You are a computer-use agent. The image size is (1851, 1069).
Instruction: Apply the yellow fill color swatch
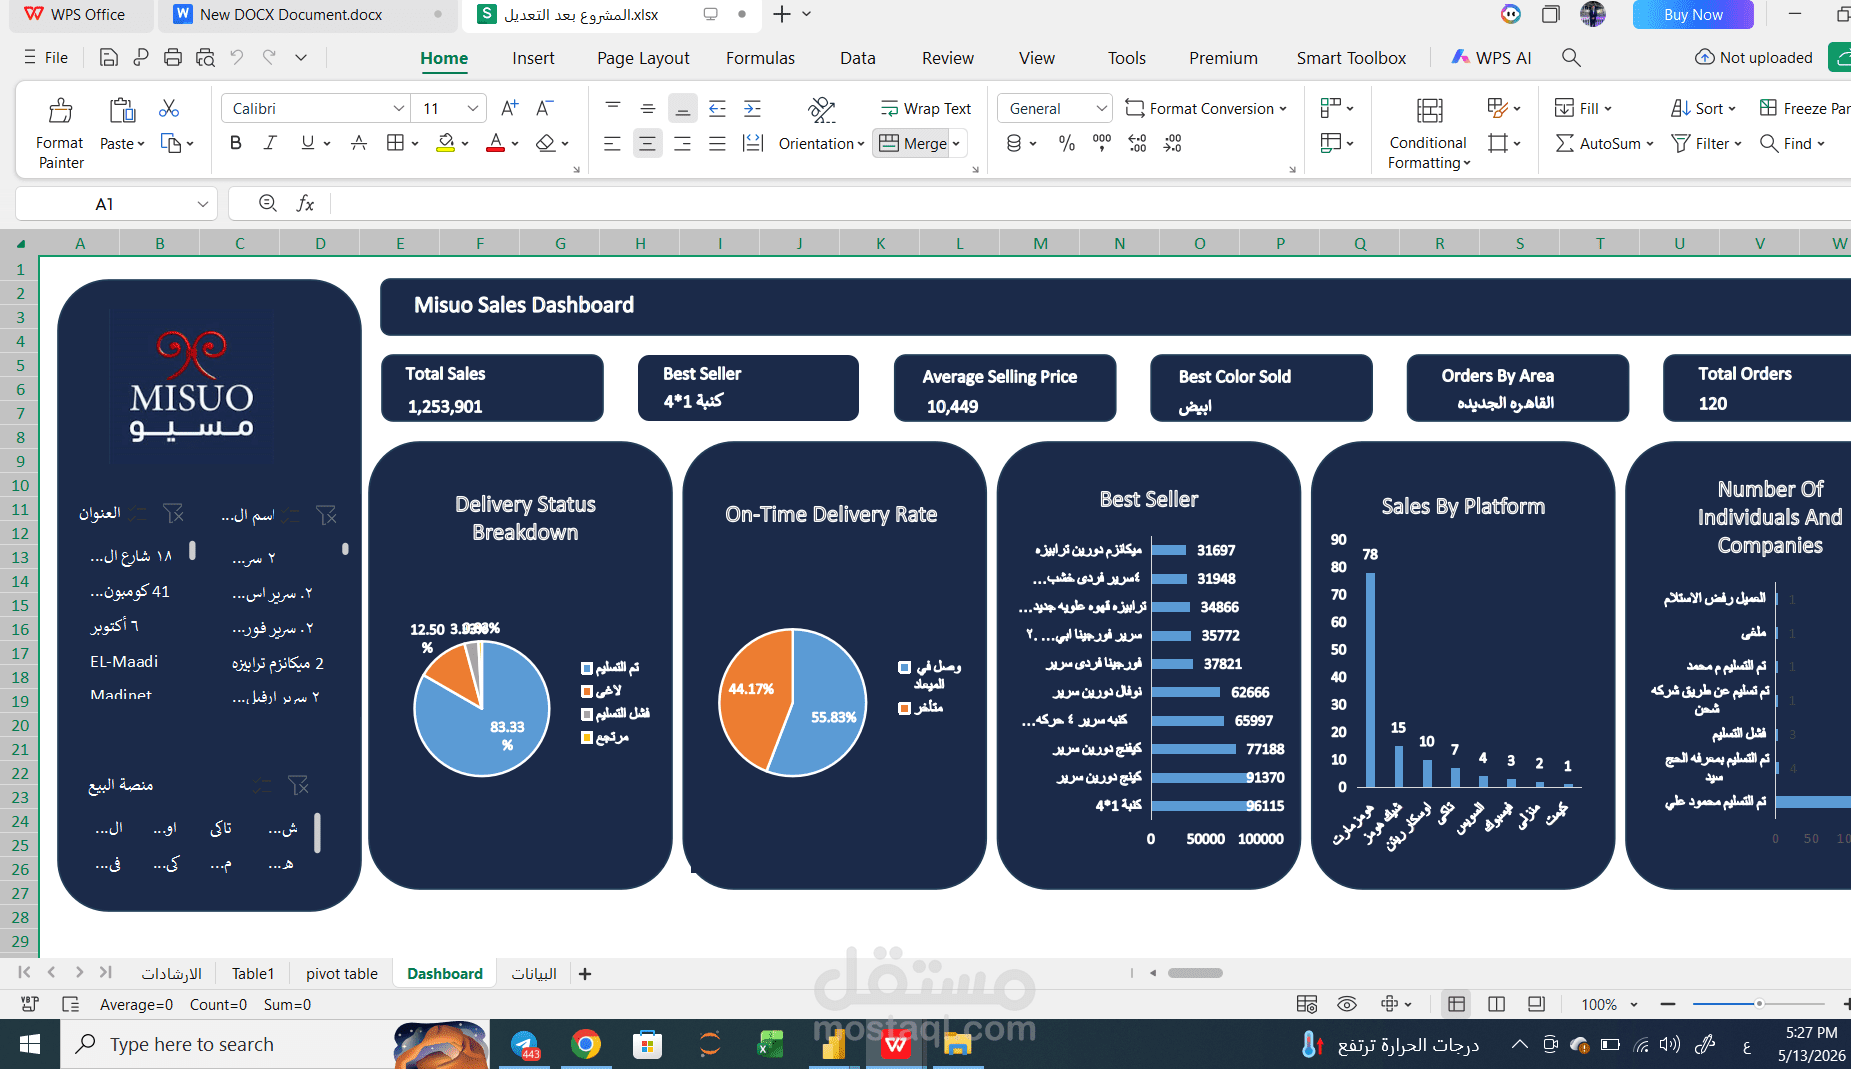click(446, 143)
